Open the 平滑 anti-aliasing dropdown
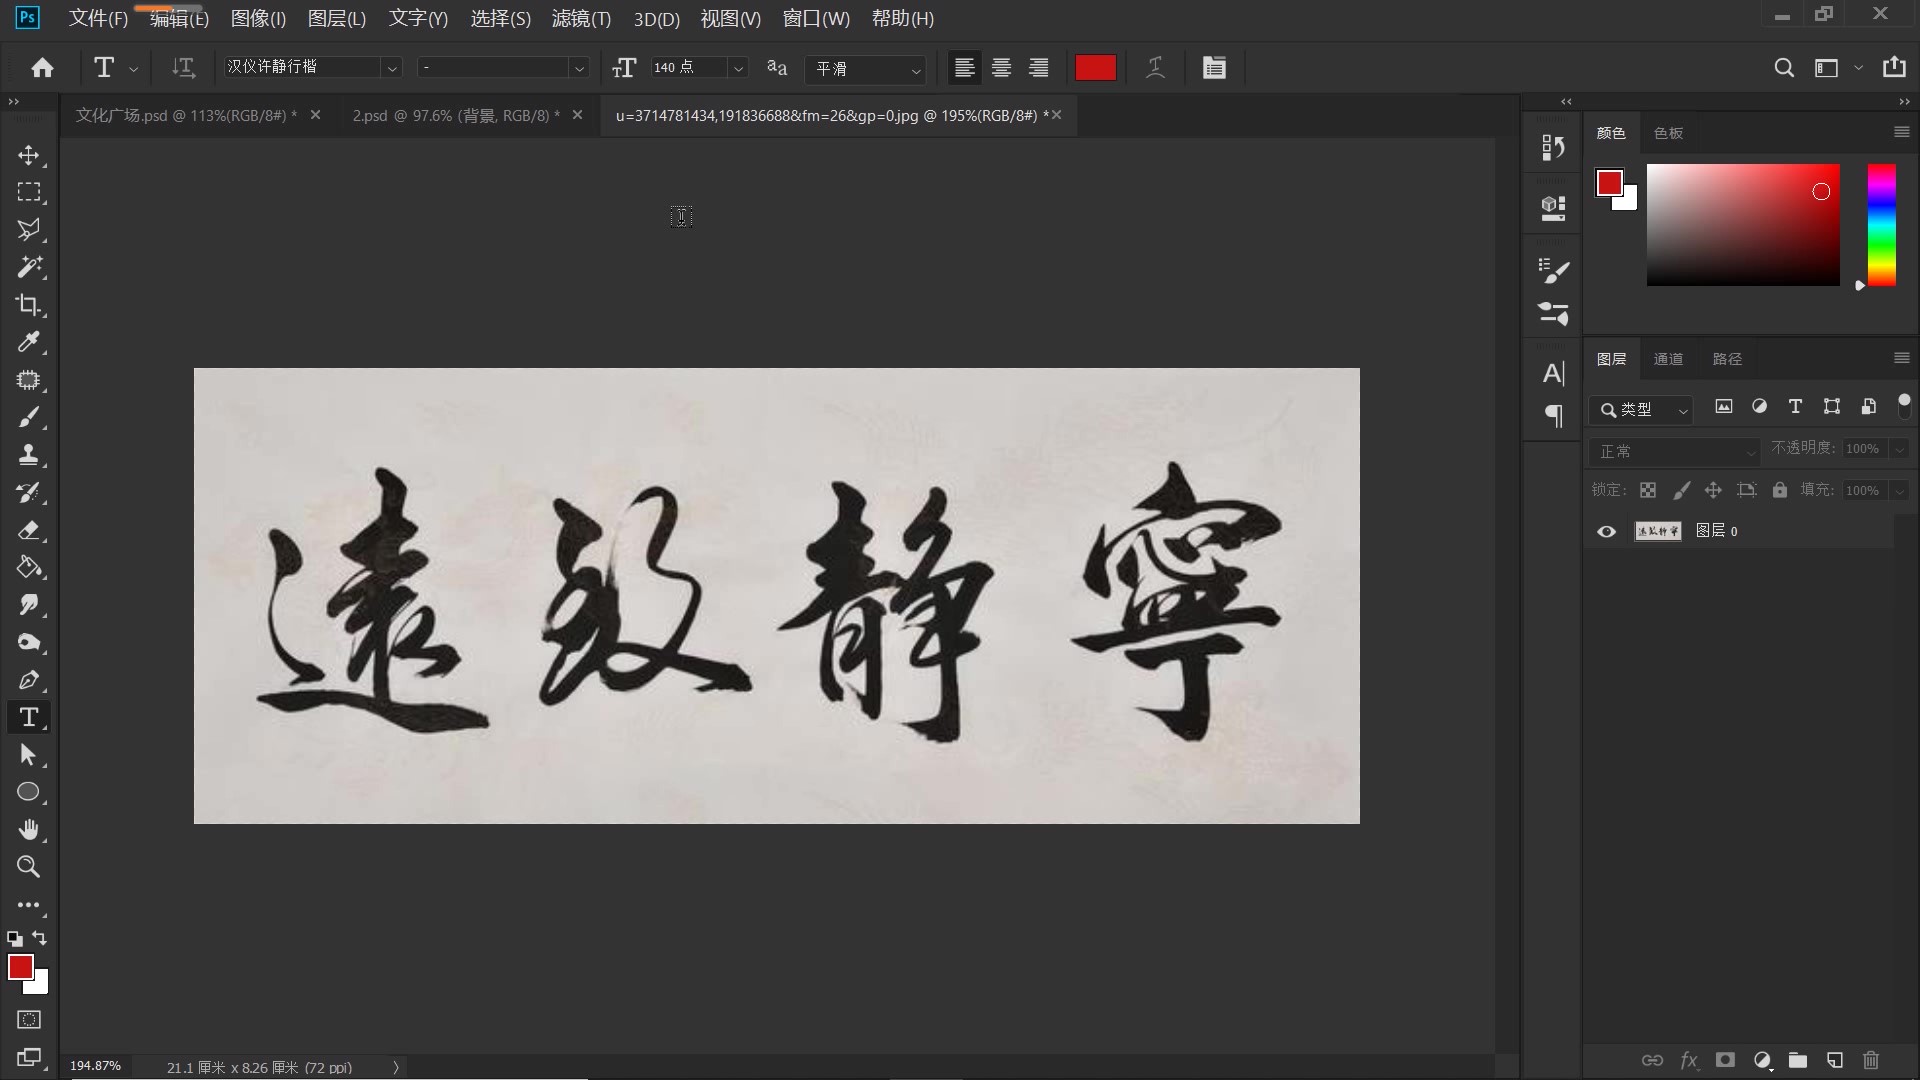The width and height of the screenshot is (1920, 1080). (915, 70)
